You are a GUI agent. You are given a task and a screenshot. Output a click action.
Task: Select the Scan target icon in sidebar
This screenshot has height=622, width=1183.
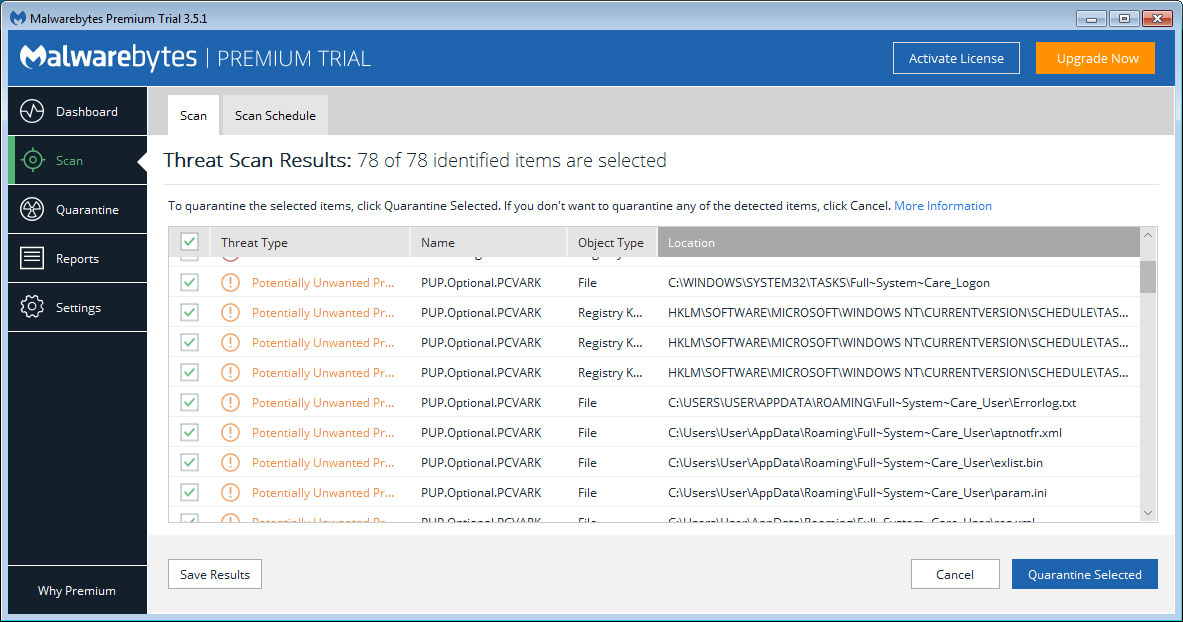click(32, 160)
